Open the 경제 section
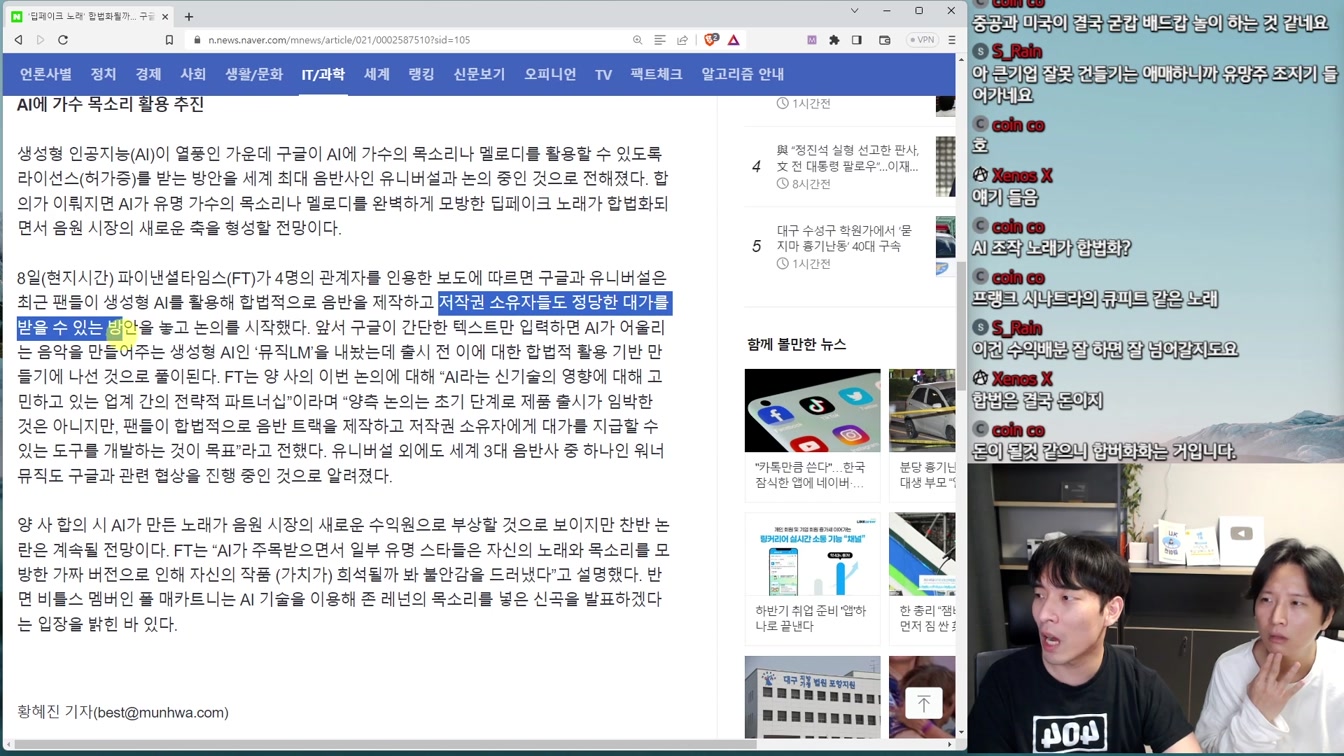This screenshot has width=1344, height=756. point(148,74)
